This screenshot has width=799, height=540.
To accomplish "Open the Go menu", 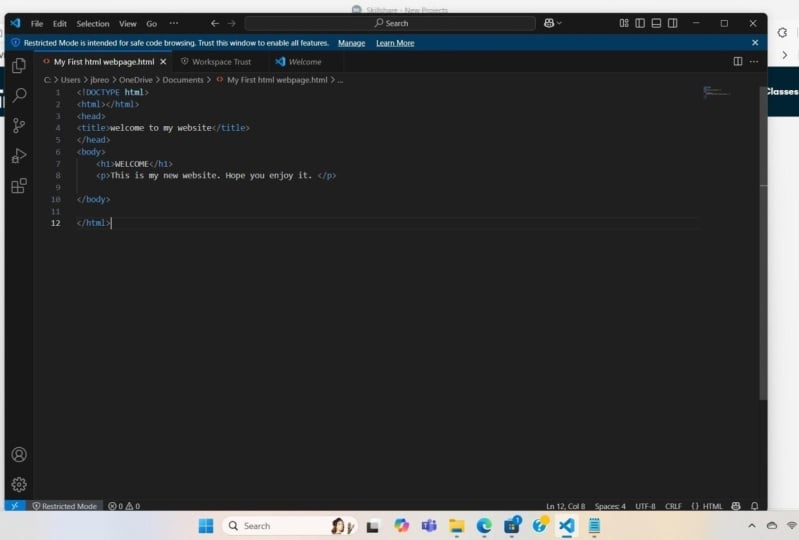I will (x=151, y=23).
